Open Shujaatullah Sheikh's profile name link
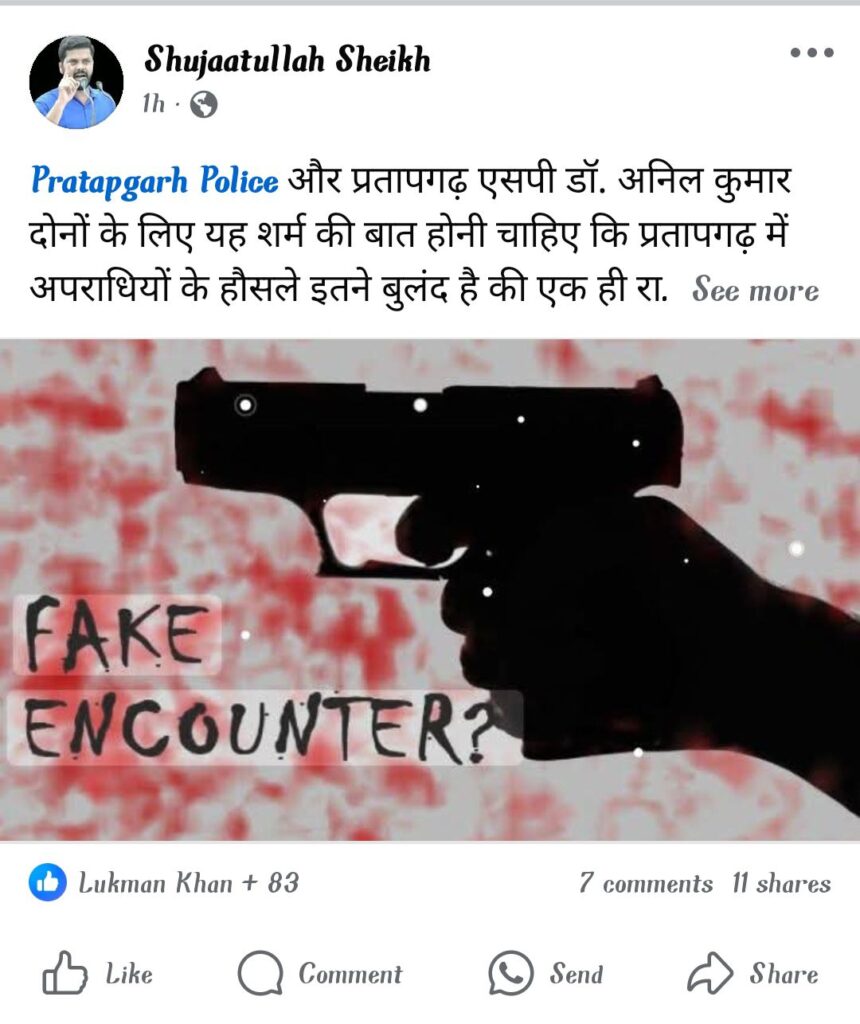The height and width of the screenshot is (1024, 860). pos(287,59)
